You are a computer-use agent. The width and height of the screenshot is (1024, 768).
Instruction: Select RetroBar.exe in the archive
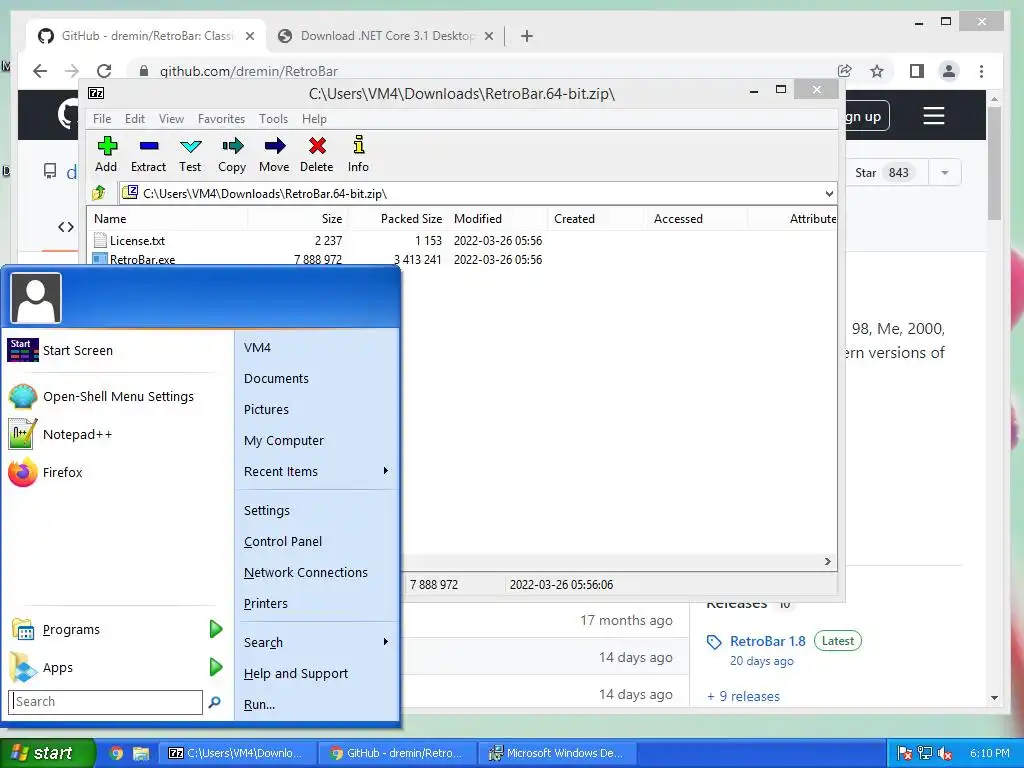142,259
